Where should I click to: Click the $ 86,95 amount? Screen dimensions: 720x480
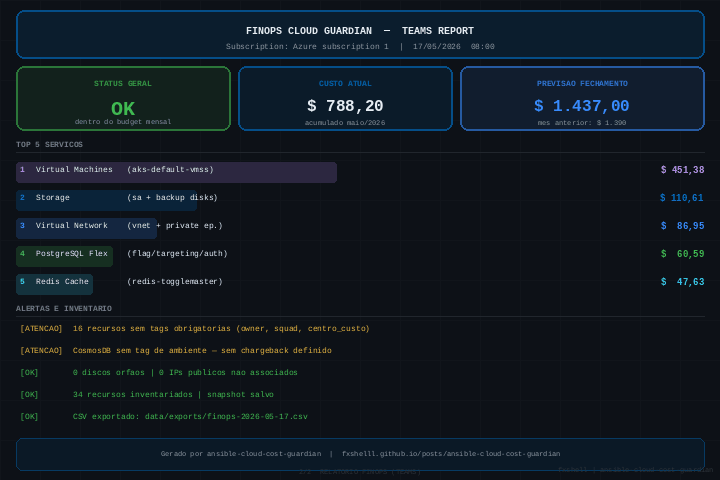682,226
